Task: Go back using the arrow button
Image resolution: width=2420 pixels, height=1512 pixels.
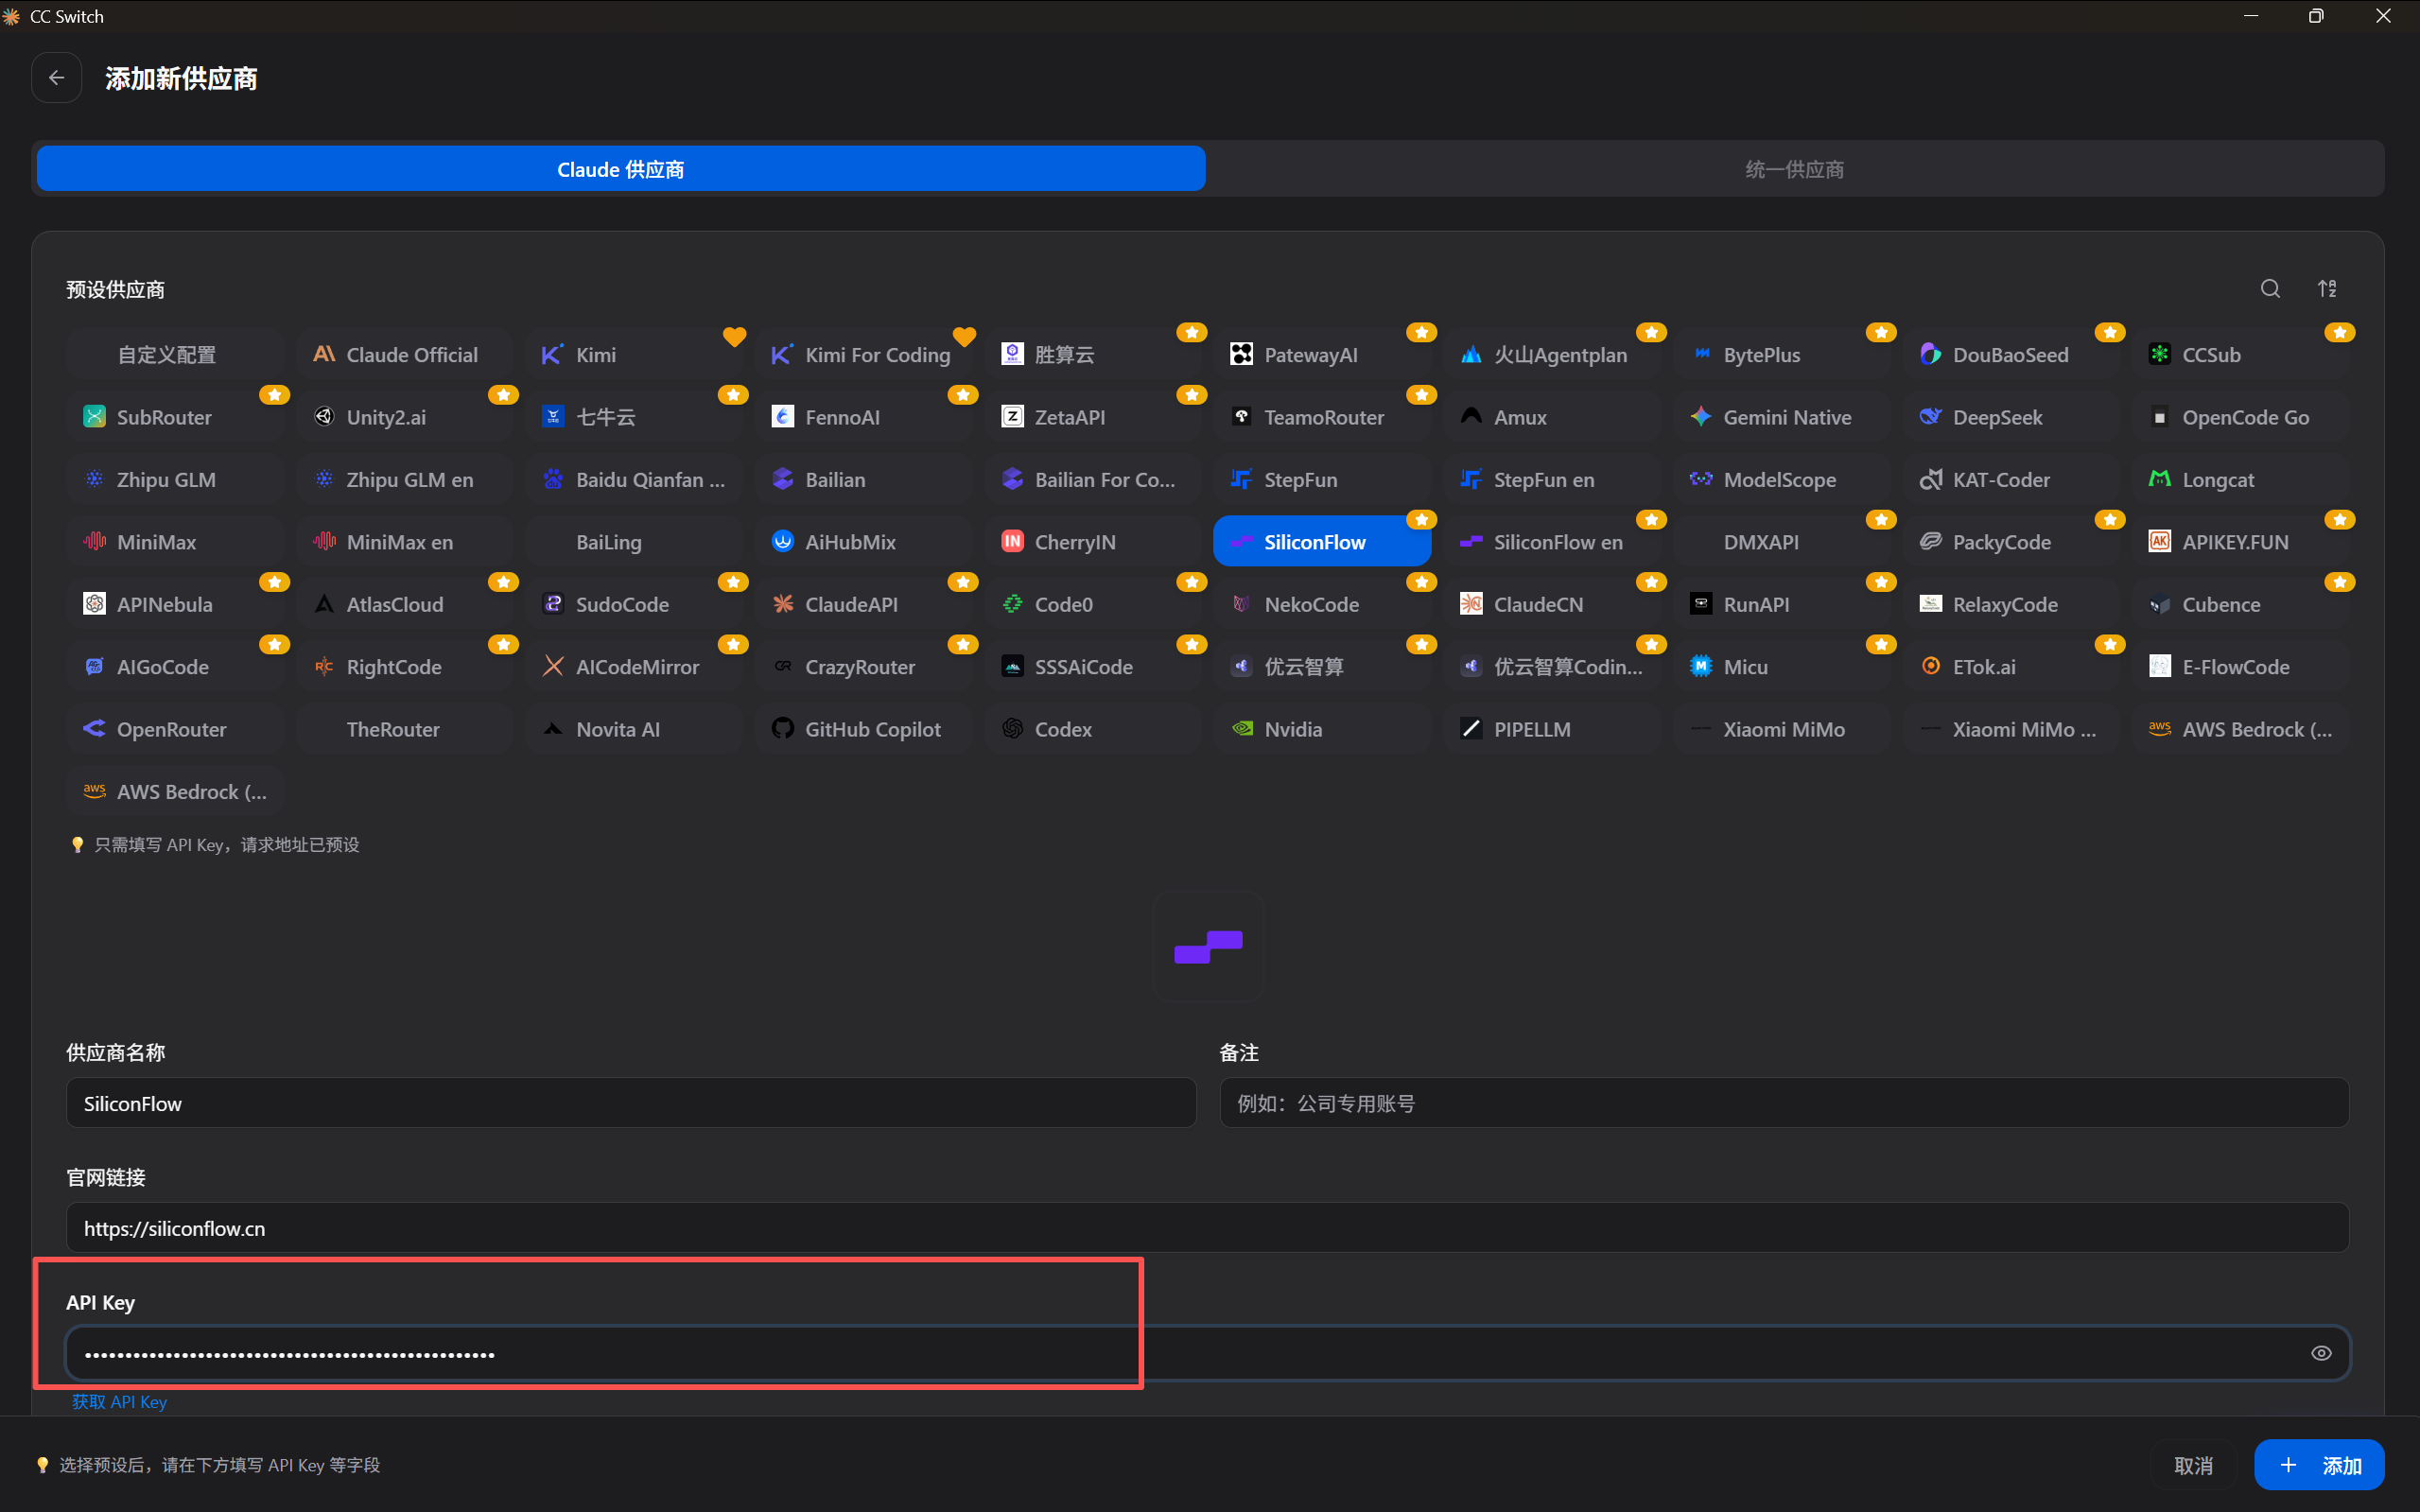Action: (56, 78)
